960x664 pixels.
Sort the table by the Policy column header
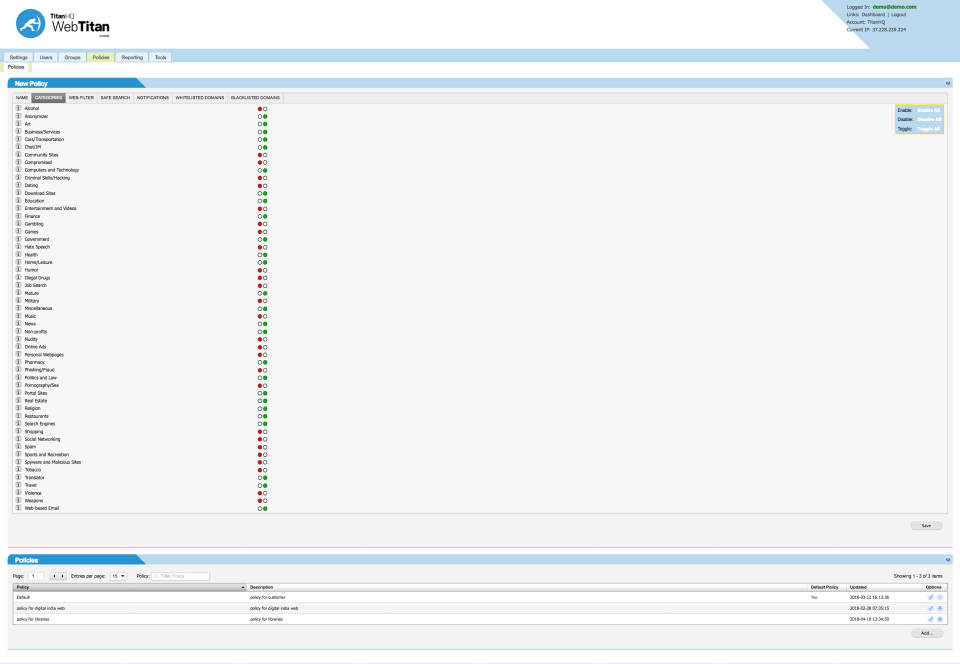click(x=128, y=587)
